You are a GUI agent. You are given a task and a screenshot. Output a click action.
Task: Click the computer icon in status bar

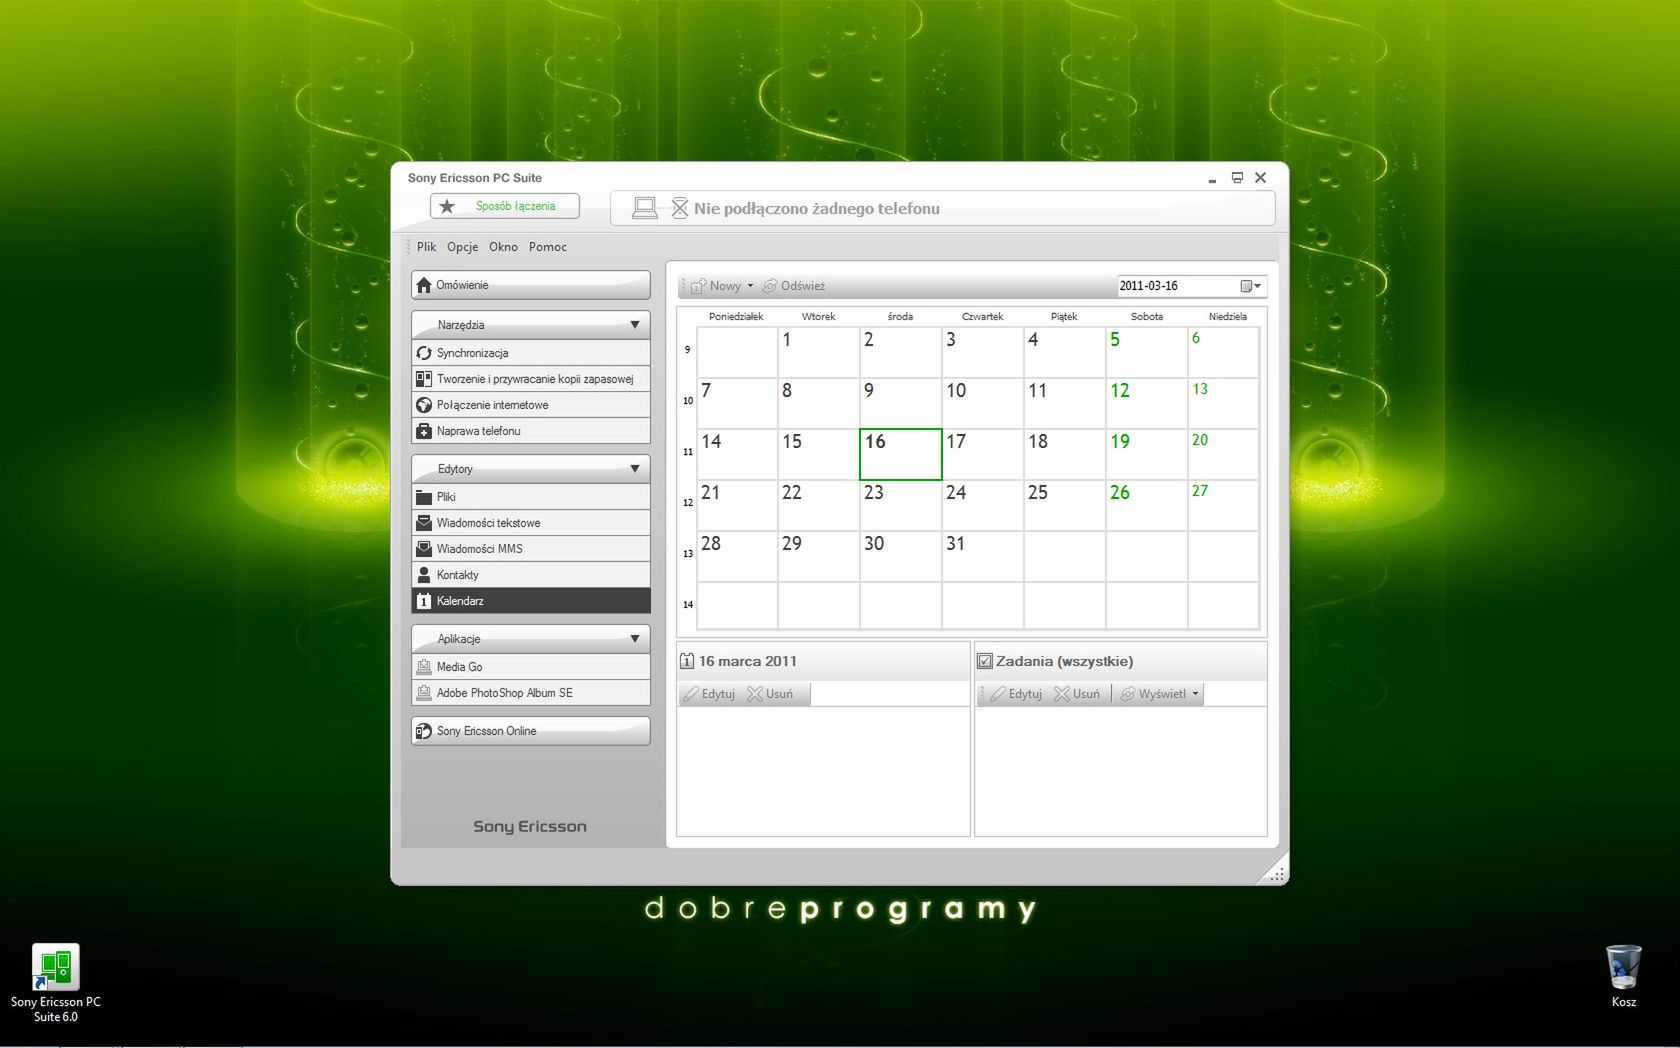645,208
